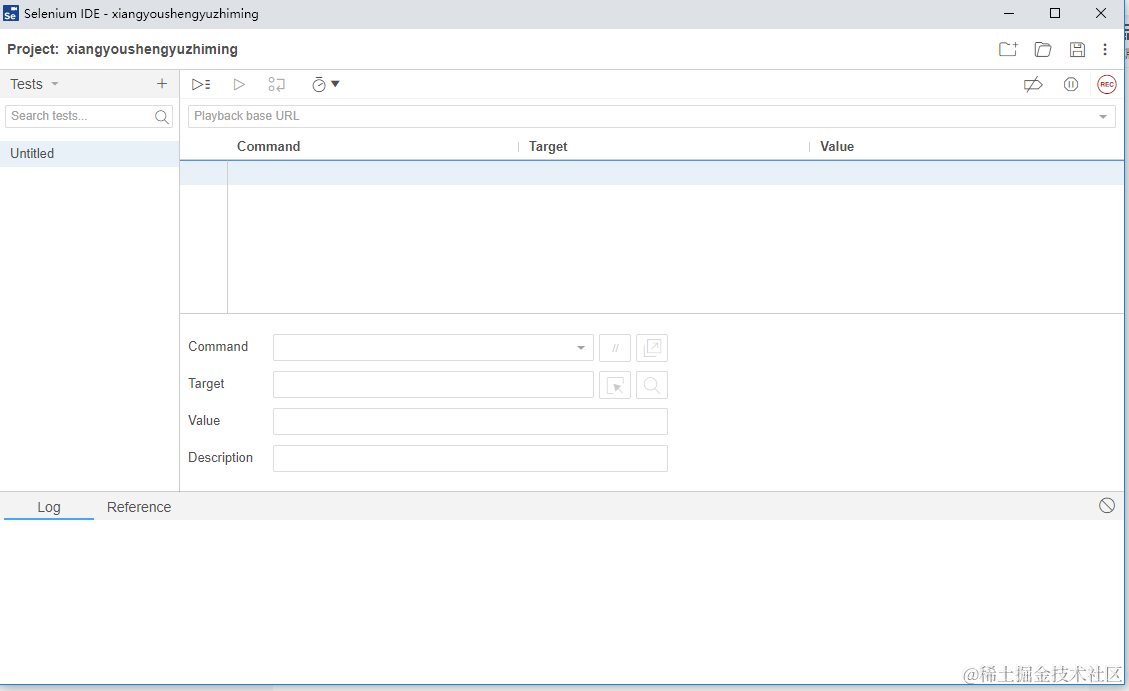
Task: Switch to the Log tab
Action: coord(49,507)
